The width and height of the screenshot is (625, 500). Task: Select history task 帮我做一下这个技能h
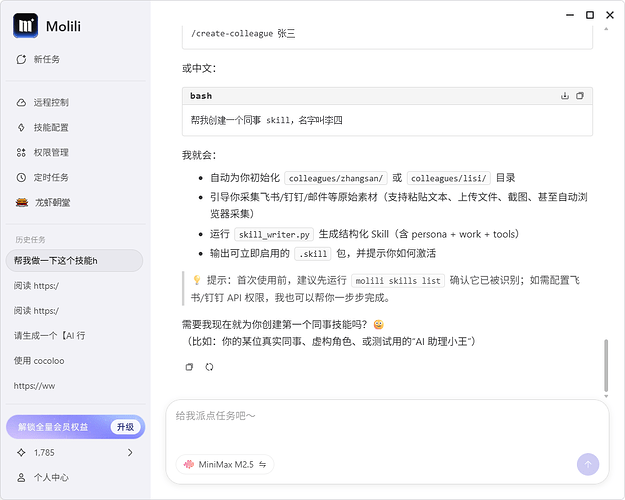pos(55,261)
